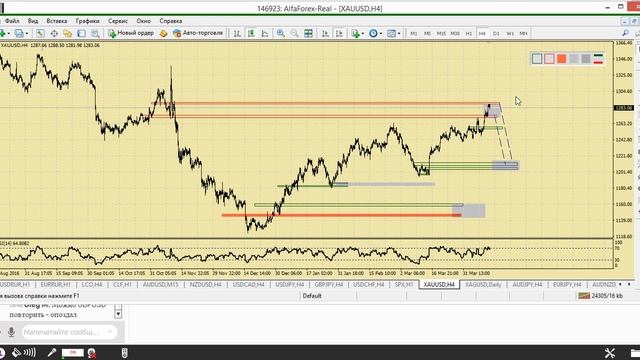Image resolution: width=640 pixels, height=360 pixels.
Task: Click the MetaEditor yellow book icon
Action: [164, 33]
